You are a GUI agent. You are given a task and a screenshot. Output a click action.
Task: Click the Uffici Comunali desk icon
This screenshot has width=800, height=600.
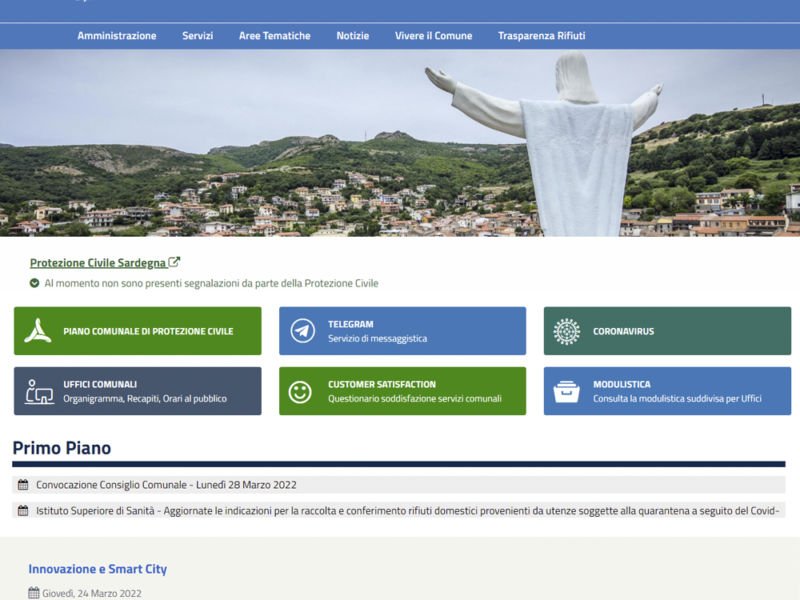39,391
